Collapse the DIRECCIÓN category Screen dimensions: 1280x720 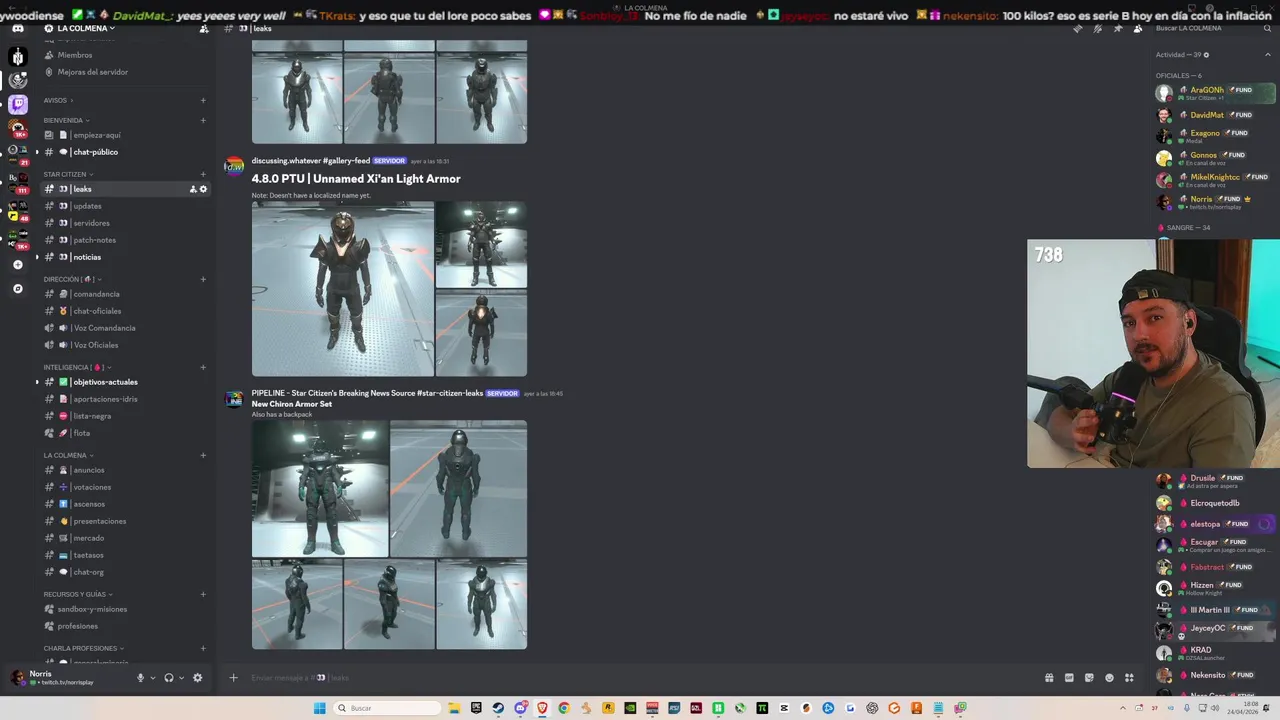click(x=72, y=279)
